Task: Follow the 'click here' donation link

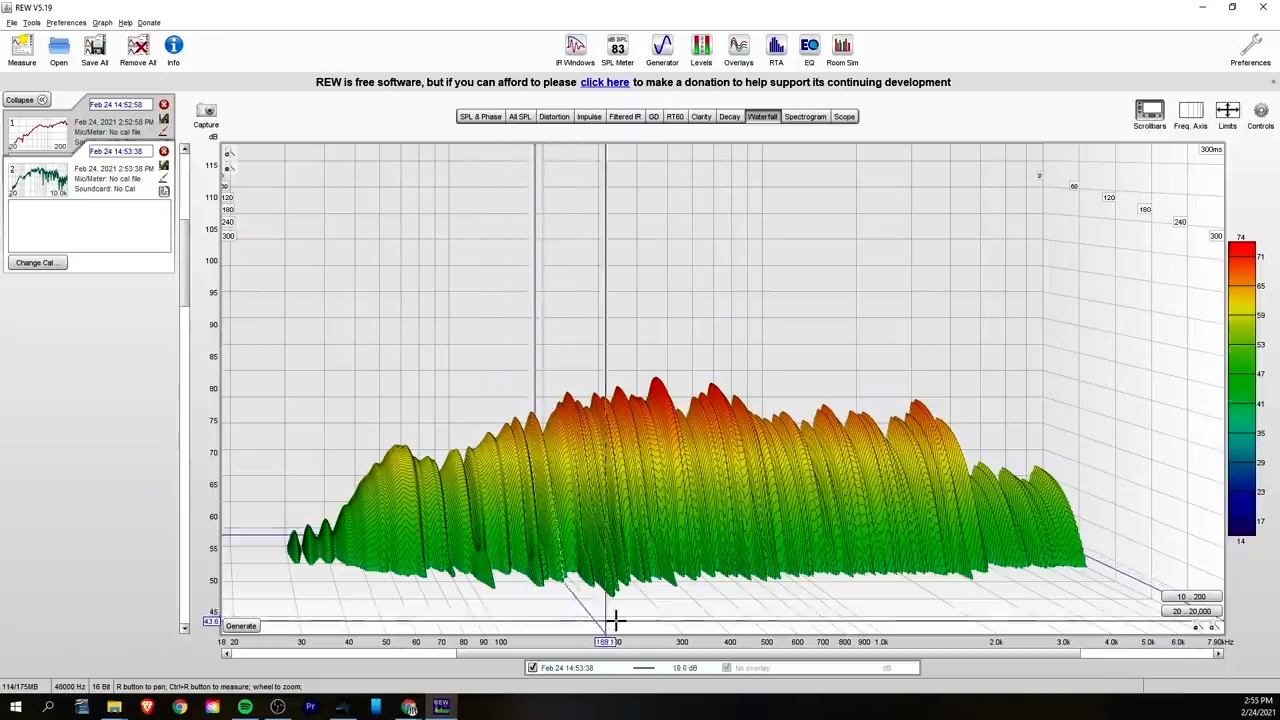Action: click(604, 82)
